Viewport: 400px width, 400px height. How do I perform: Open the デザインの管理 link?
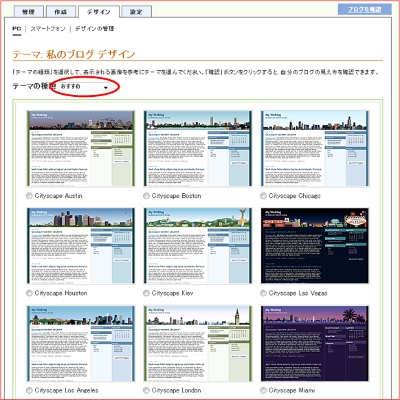[94, 29]
